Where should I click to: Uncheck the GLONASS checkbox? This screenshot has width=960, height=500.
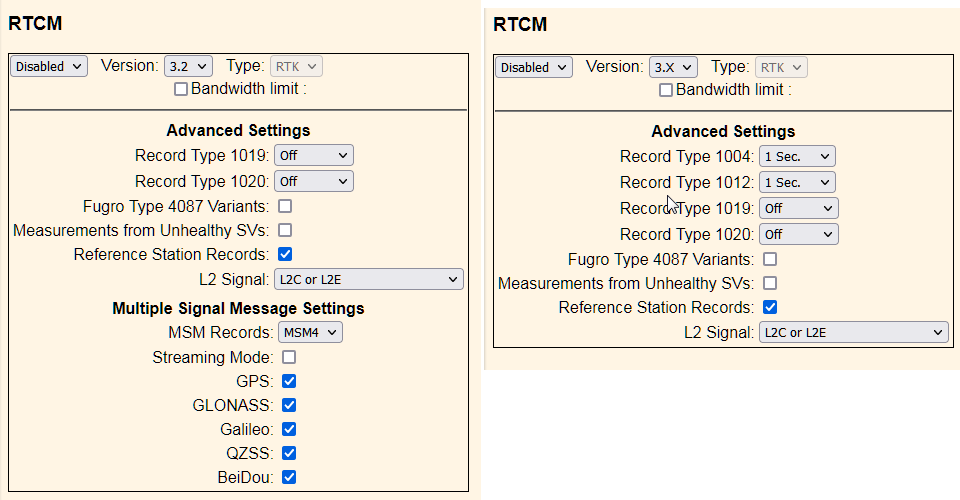(x=289, y=405)
